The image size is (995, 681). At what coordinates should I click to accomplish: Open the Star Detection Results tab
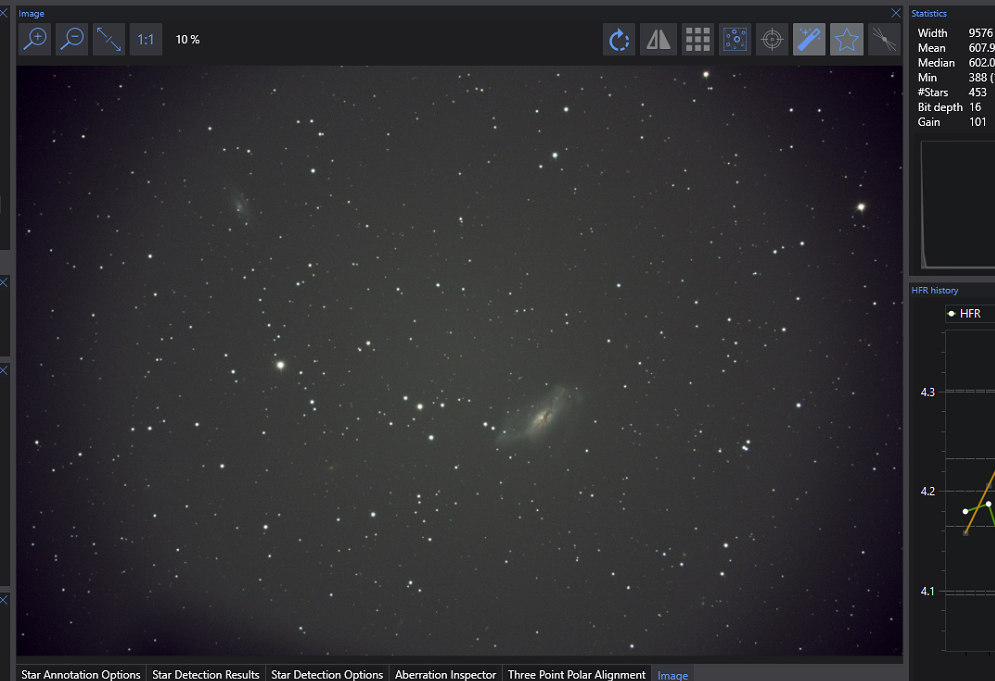(206, 674)
